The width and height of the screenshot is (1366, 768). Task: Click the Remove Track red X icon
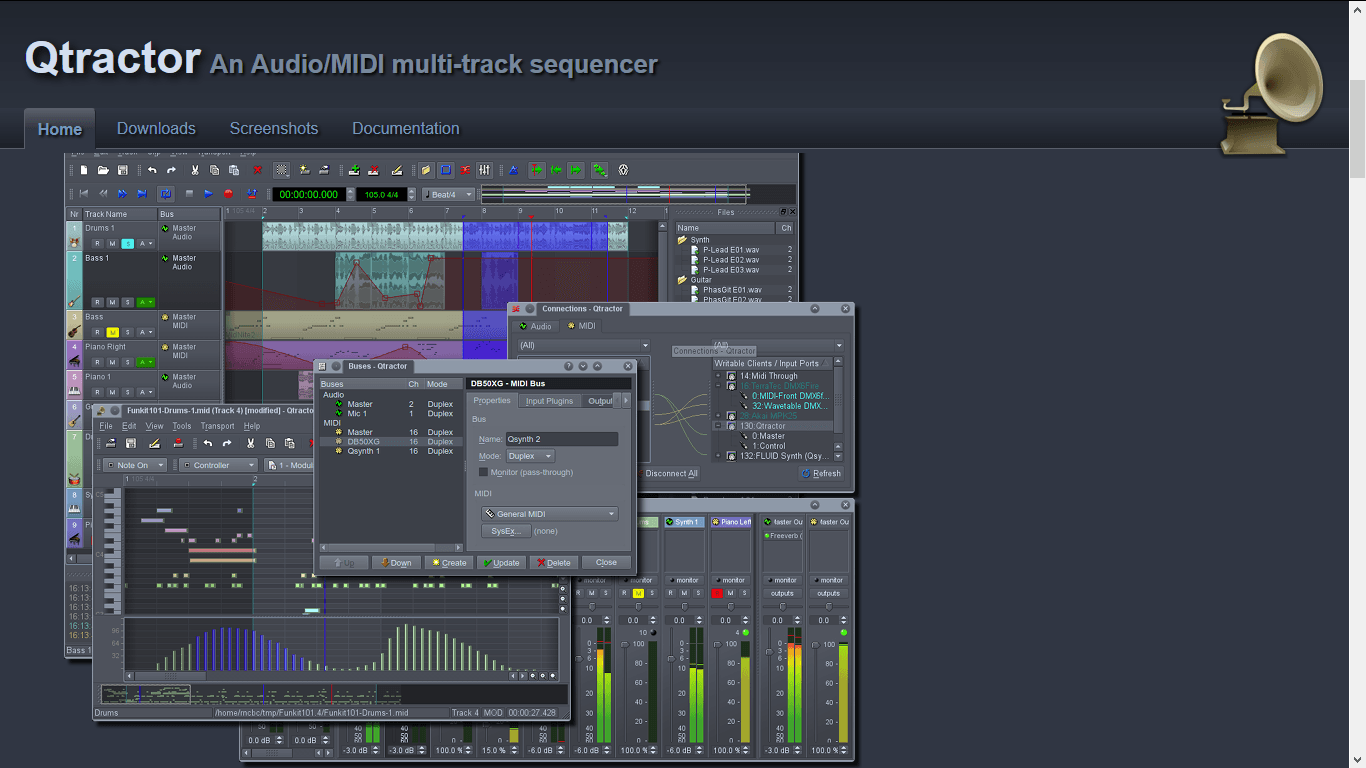pos(374,170)
